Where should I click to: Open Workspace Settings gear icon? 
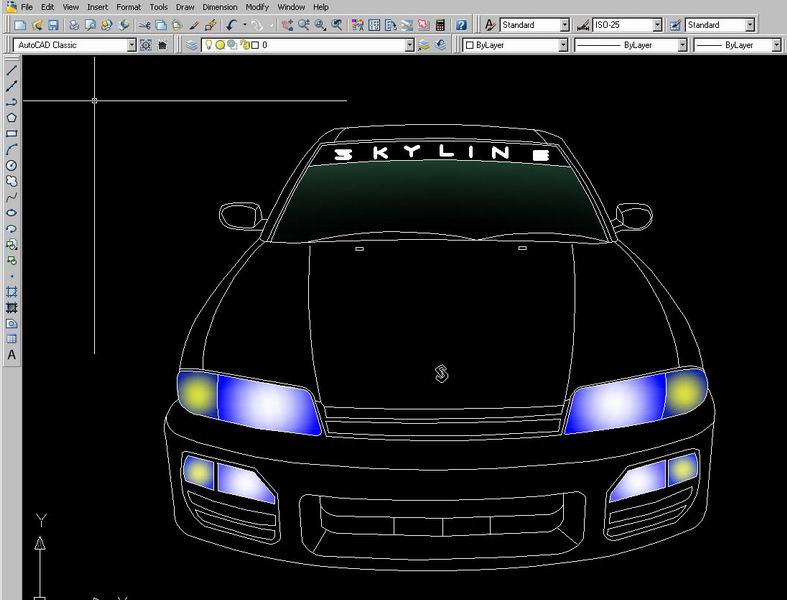tap(146, 45)
